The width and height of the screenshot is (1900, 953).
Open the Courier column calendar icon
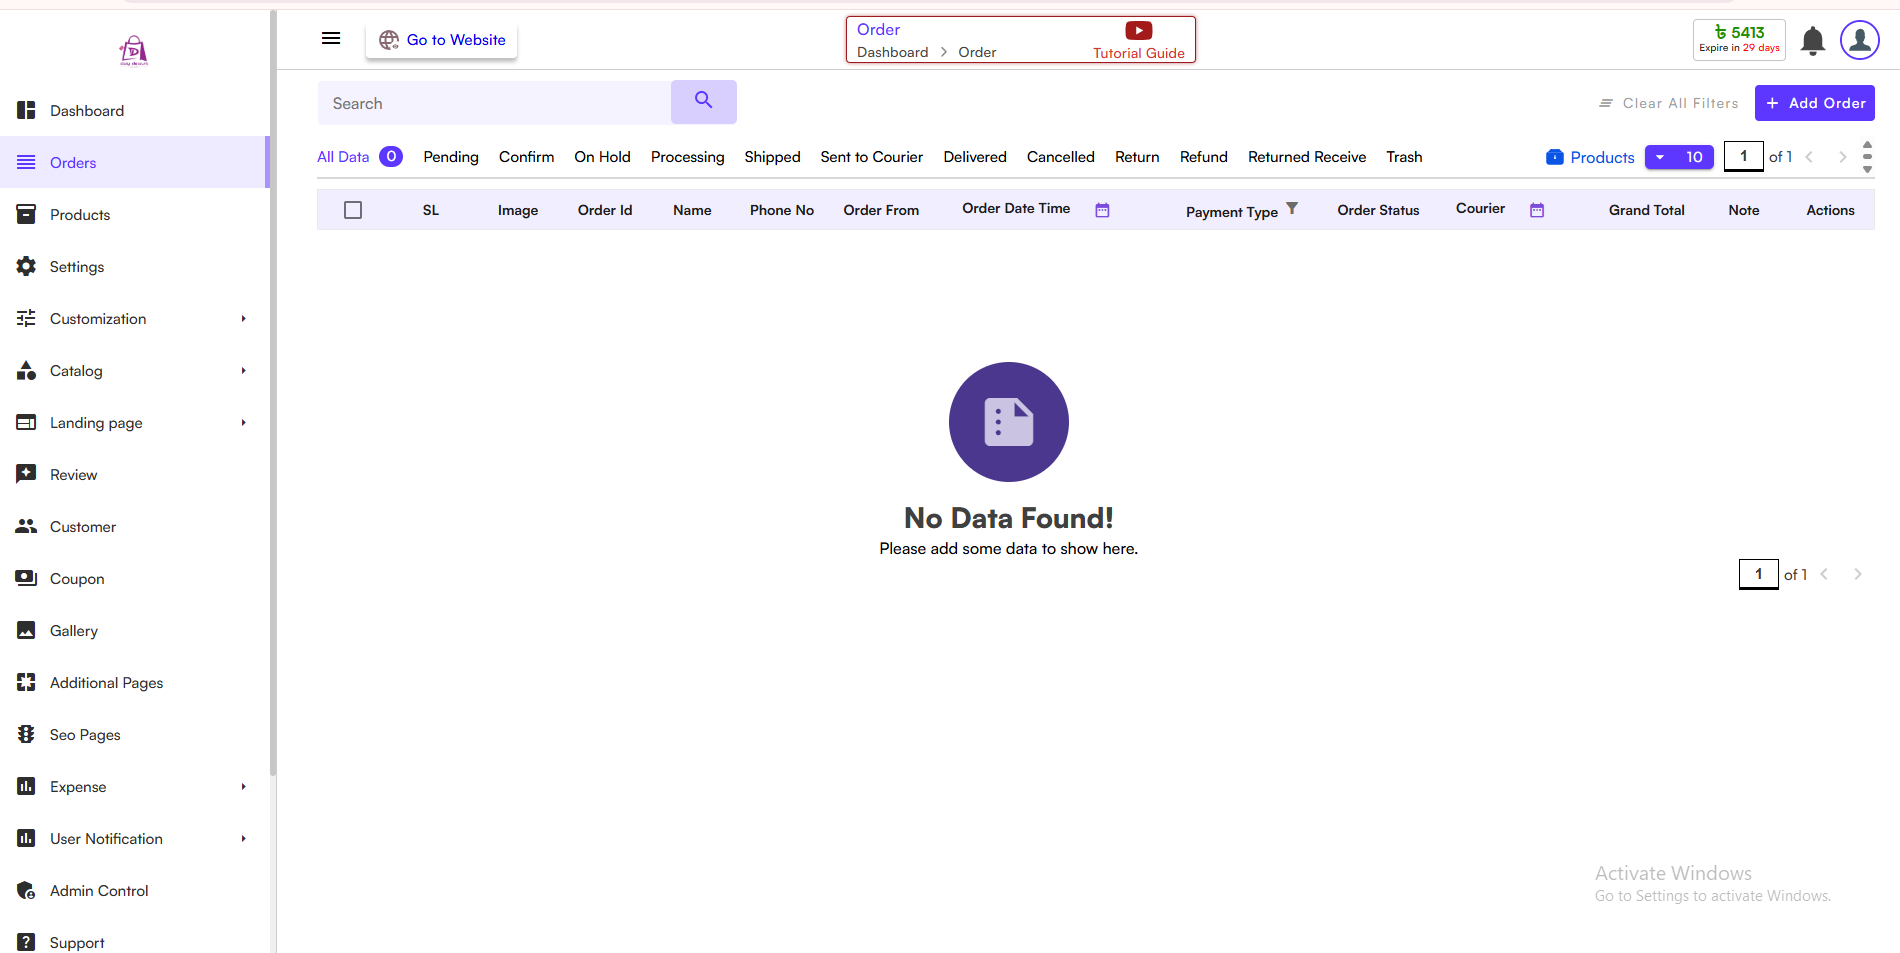(1537, 210)
